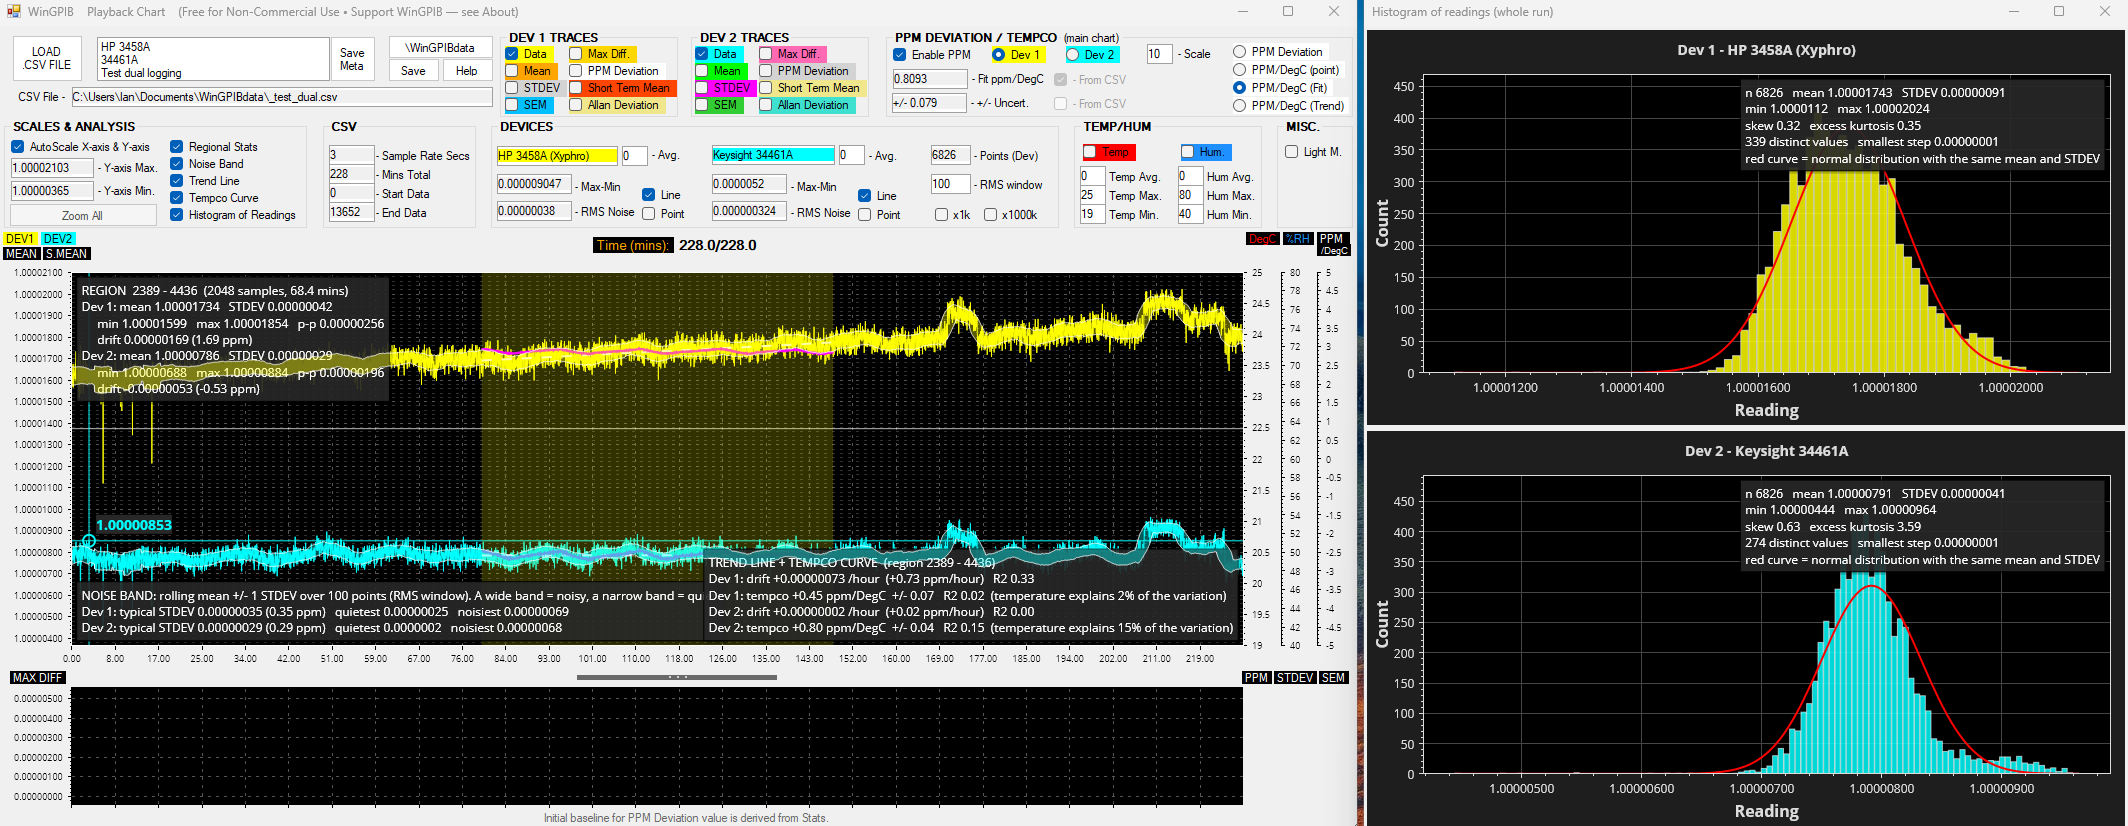The width and height of the screenshot is (2128, 826).
Task: Toggle the Tempco Curve checkbox
Action: click(177, 198)
